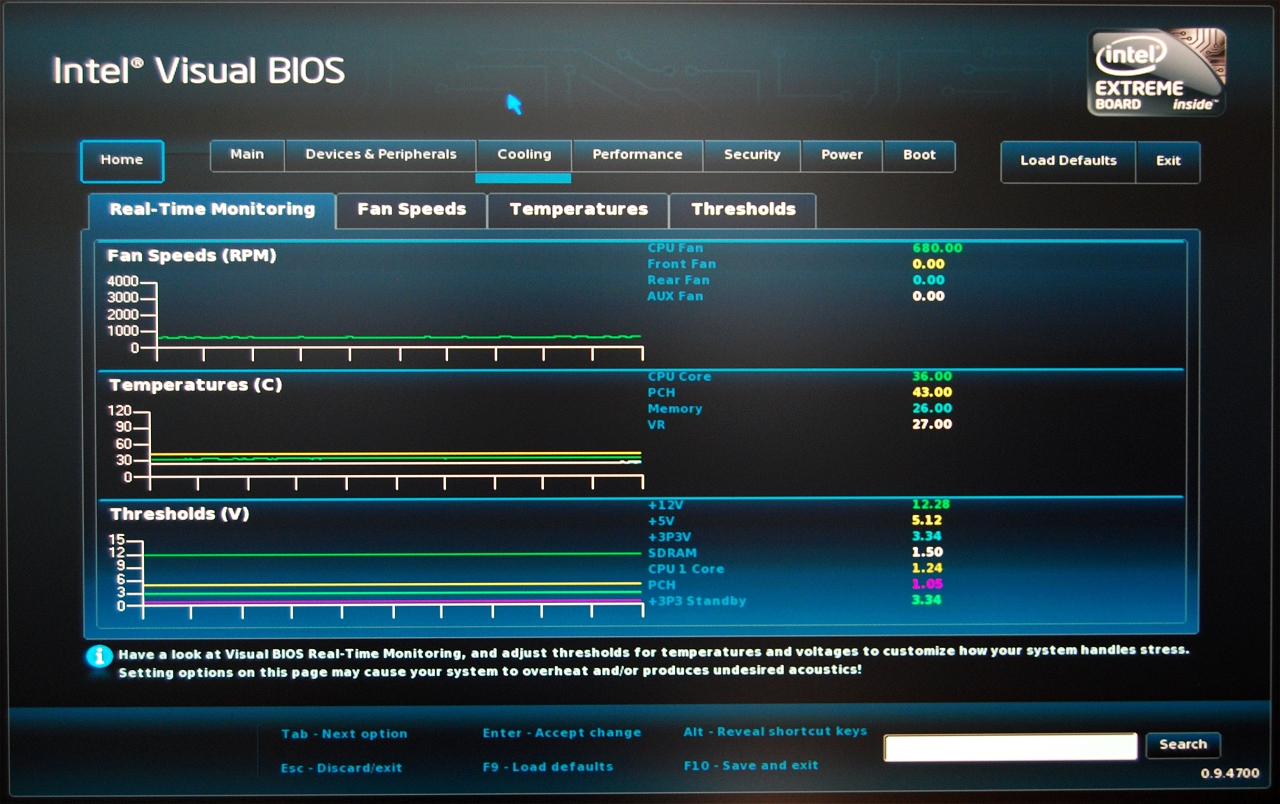
Task: Open the Home screen
Action: 121,160
